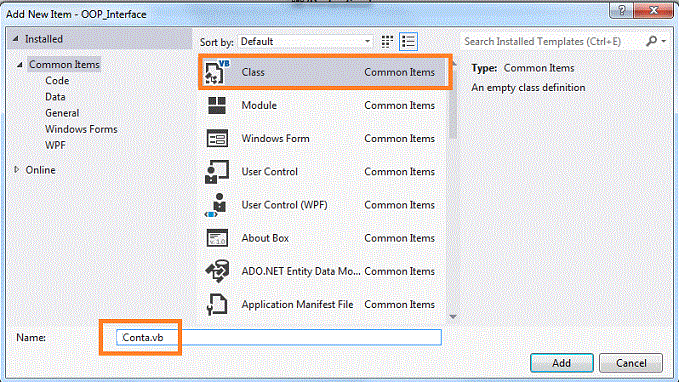Switch to small icons list view
679x382 pixels.
(x=408, y=42)
